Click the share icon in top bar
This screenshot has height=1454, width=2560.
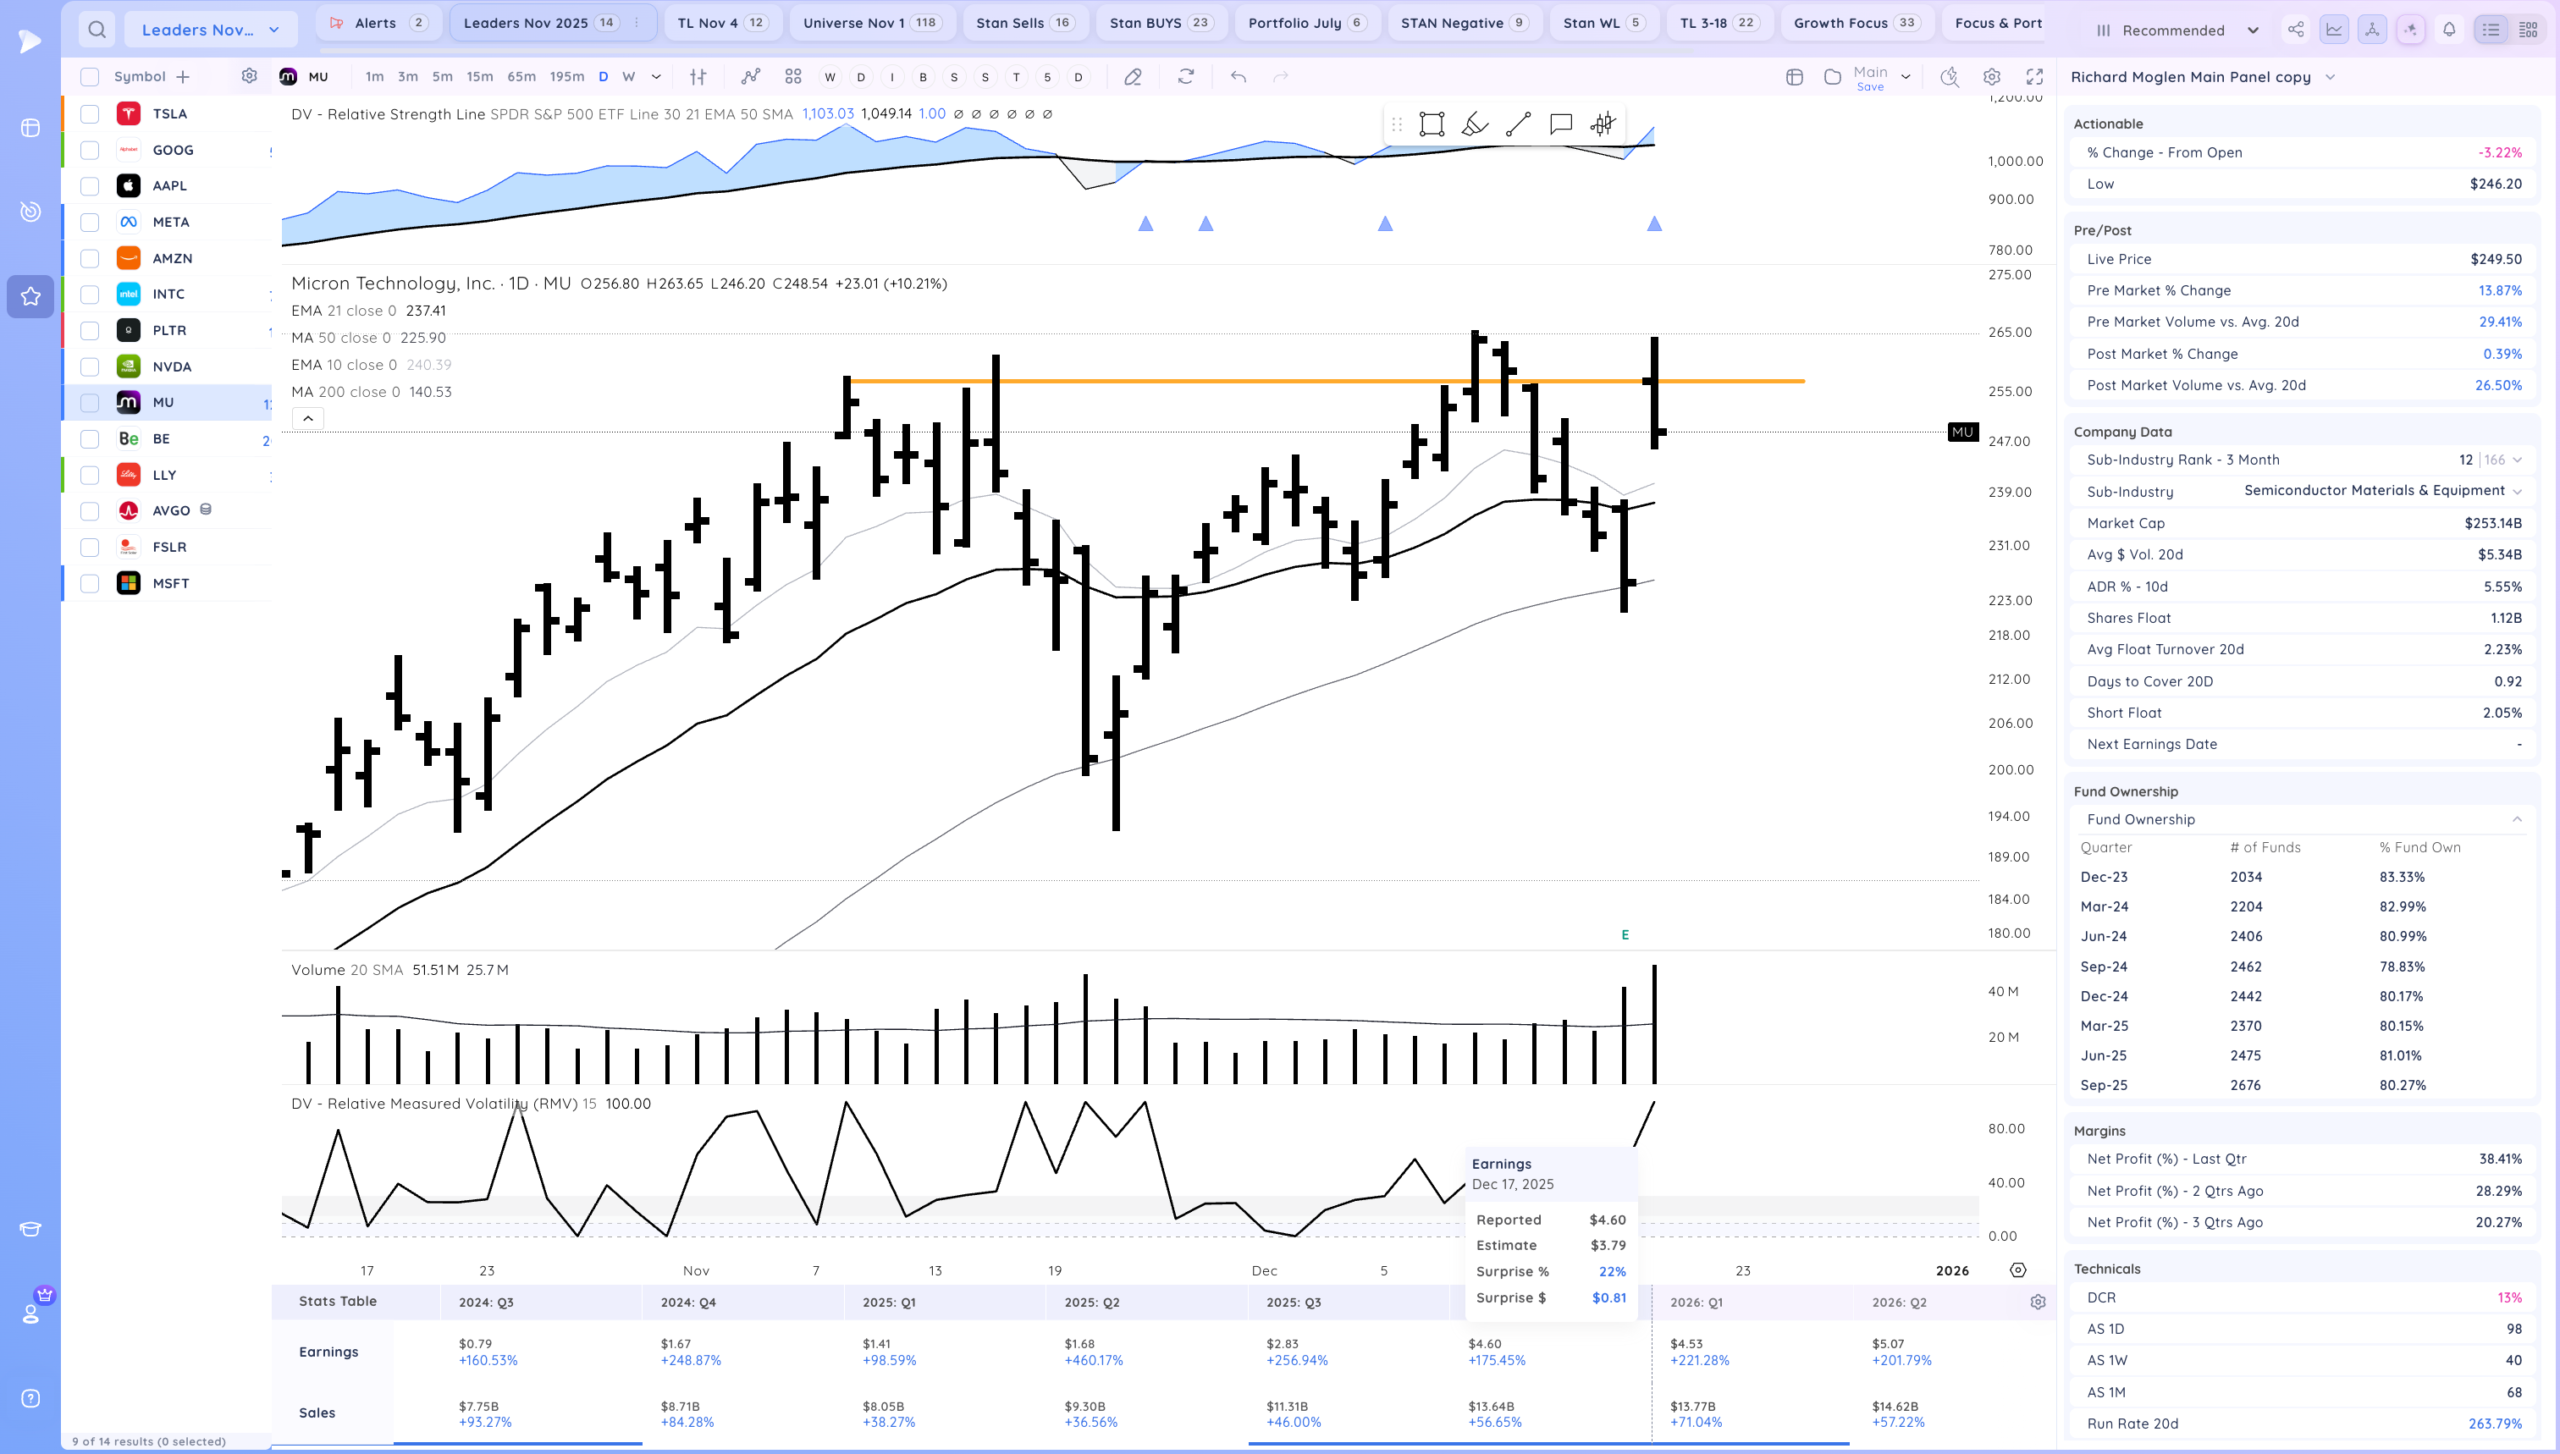click(2296, 30)
